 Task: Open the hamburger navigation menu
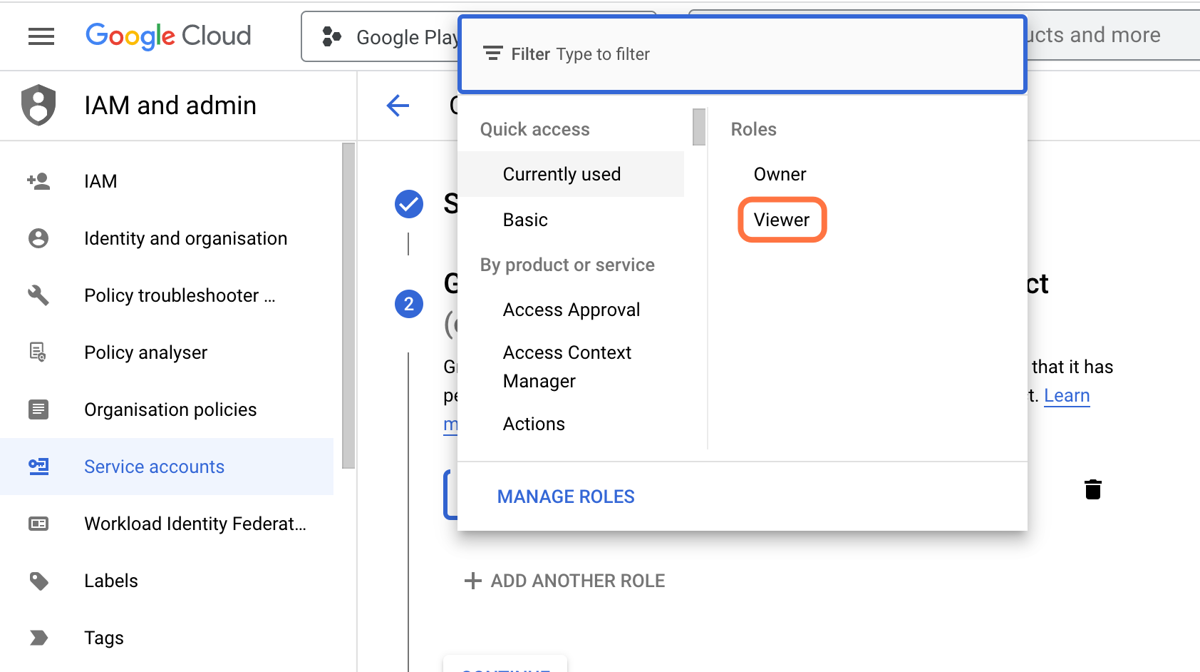pos(41,36)
